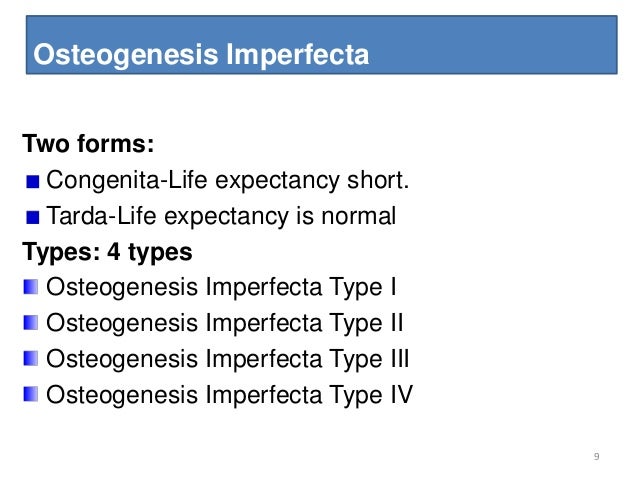This screenshot has width=638, height=479.
Task: Click the 'Types: 4 types' heading
Action: 107,252
